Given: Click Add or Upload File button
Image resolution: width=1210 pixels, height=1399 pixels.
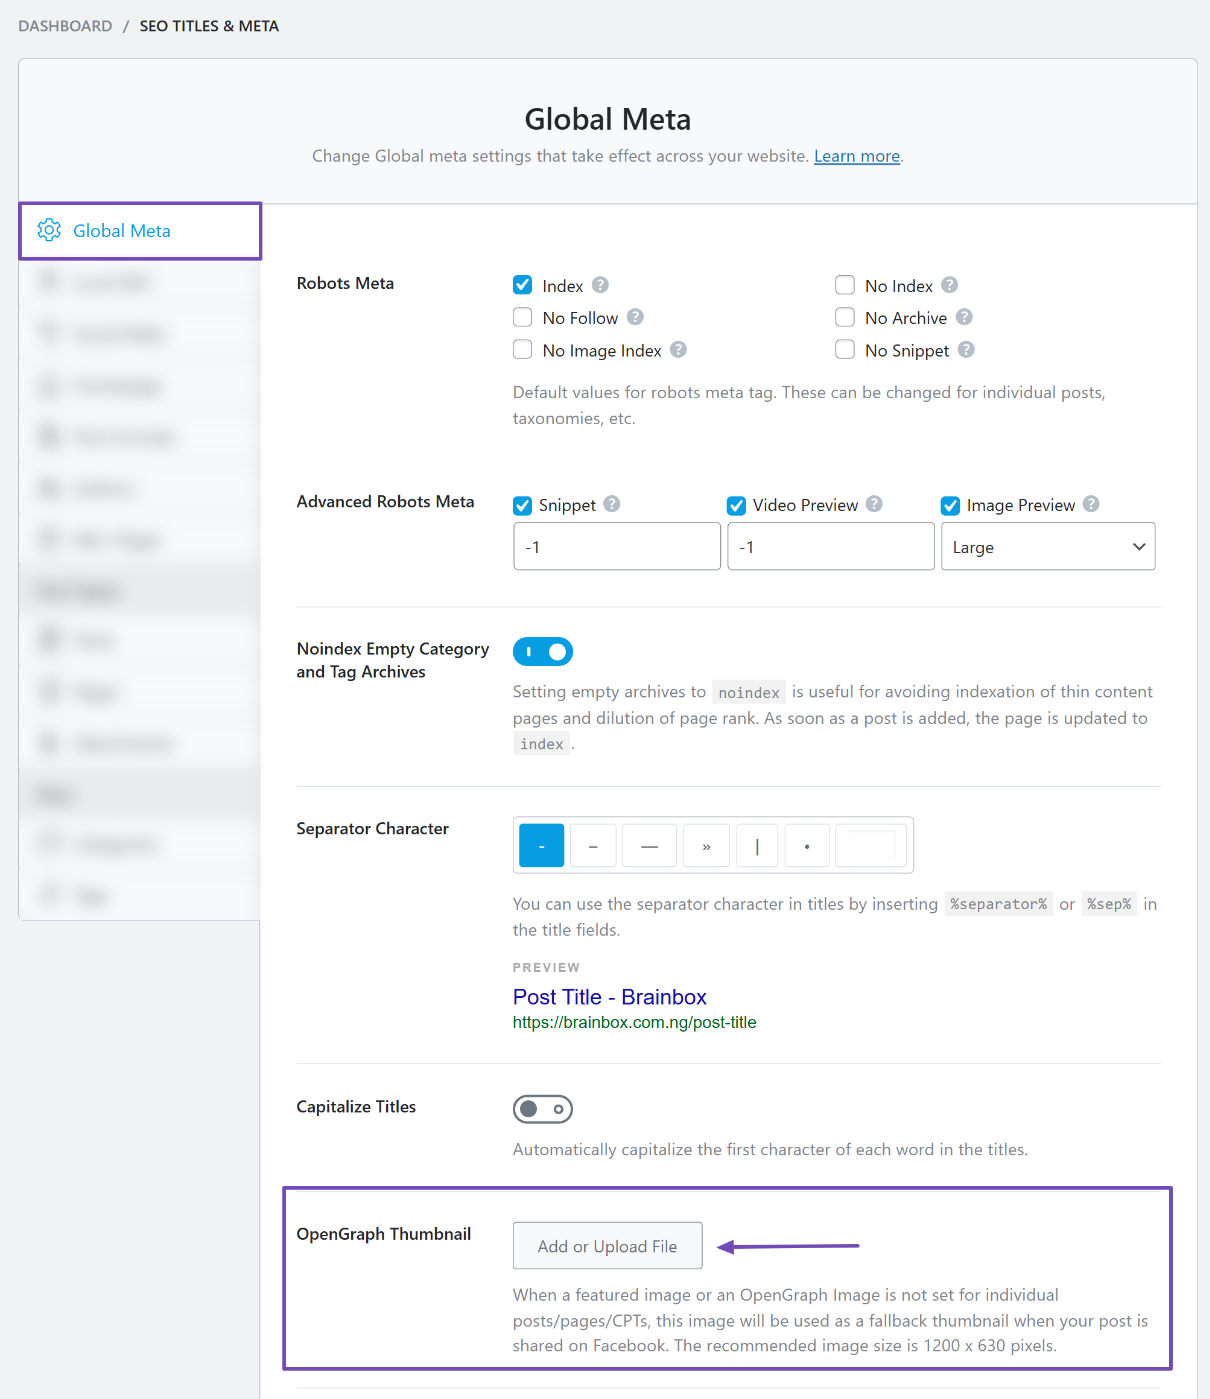Looking at the screenshot, I should pyautogui.click(x=607, y=1246).
